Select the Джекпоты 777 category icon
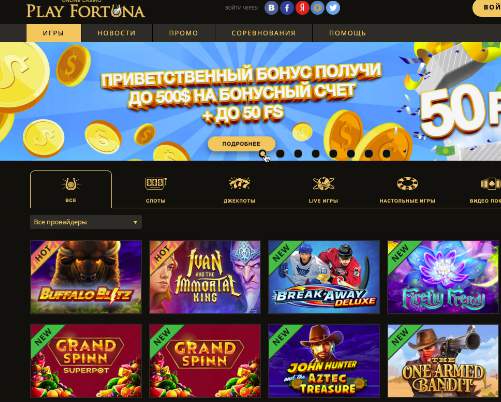The image size is (501, 402). [239, 184]
